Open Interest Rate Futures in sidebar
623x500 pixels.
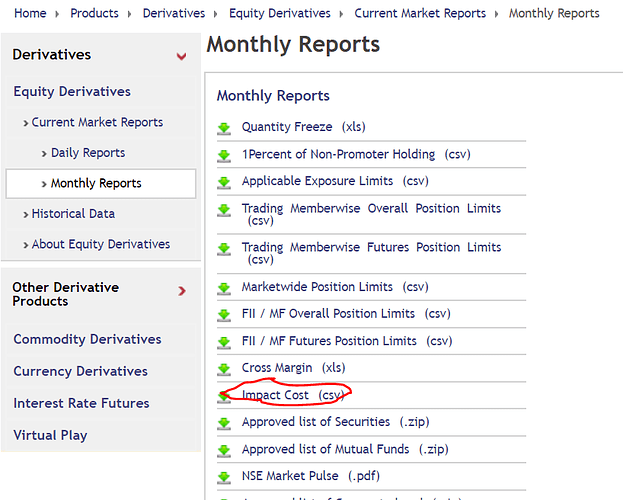(x=81, y=403)
